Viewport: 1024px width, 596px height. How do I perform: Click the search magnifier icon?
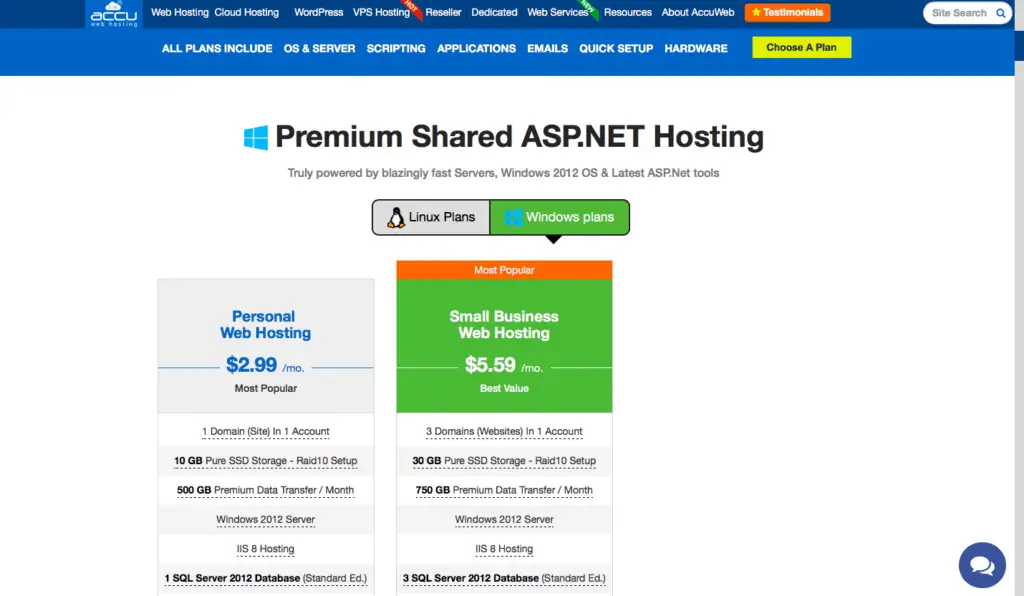click(1000, 13)
